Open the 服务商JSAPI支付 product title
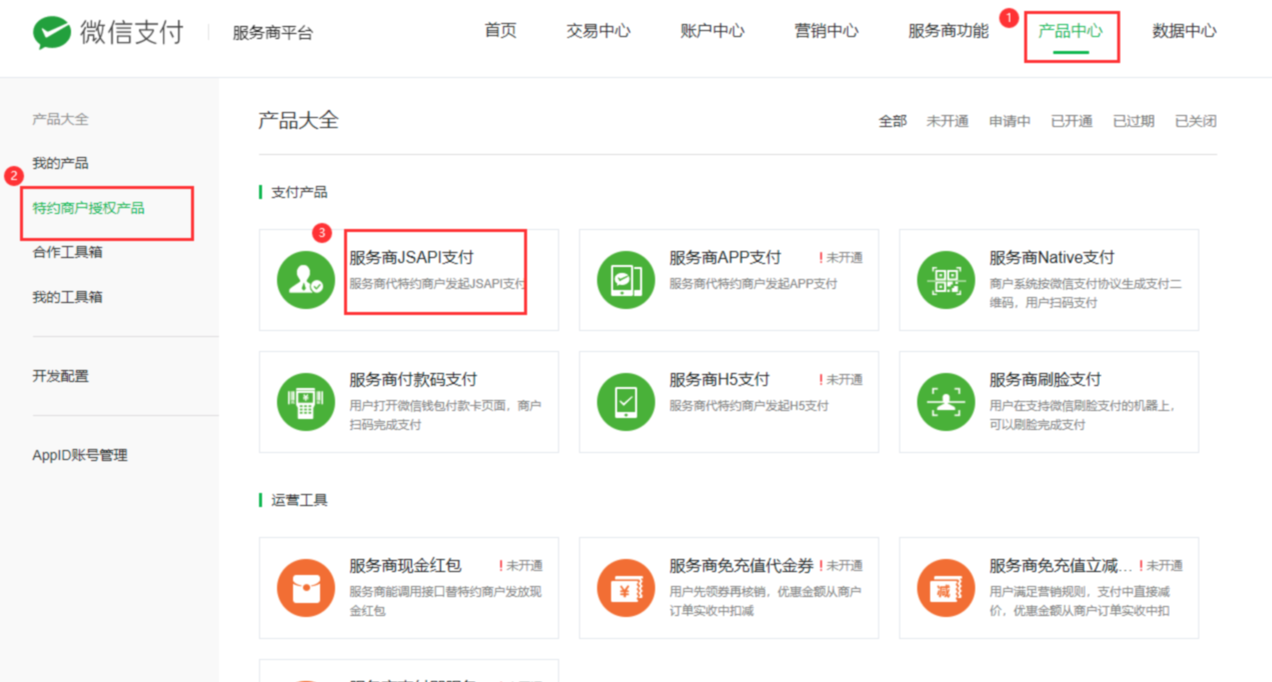 tap(411, 258)
